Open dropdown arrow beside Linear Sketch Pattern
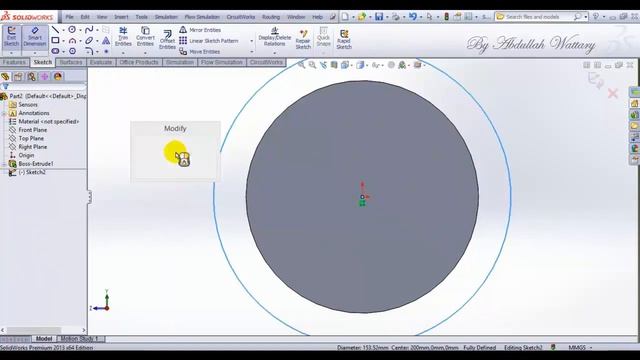 tap(251, 41)
